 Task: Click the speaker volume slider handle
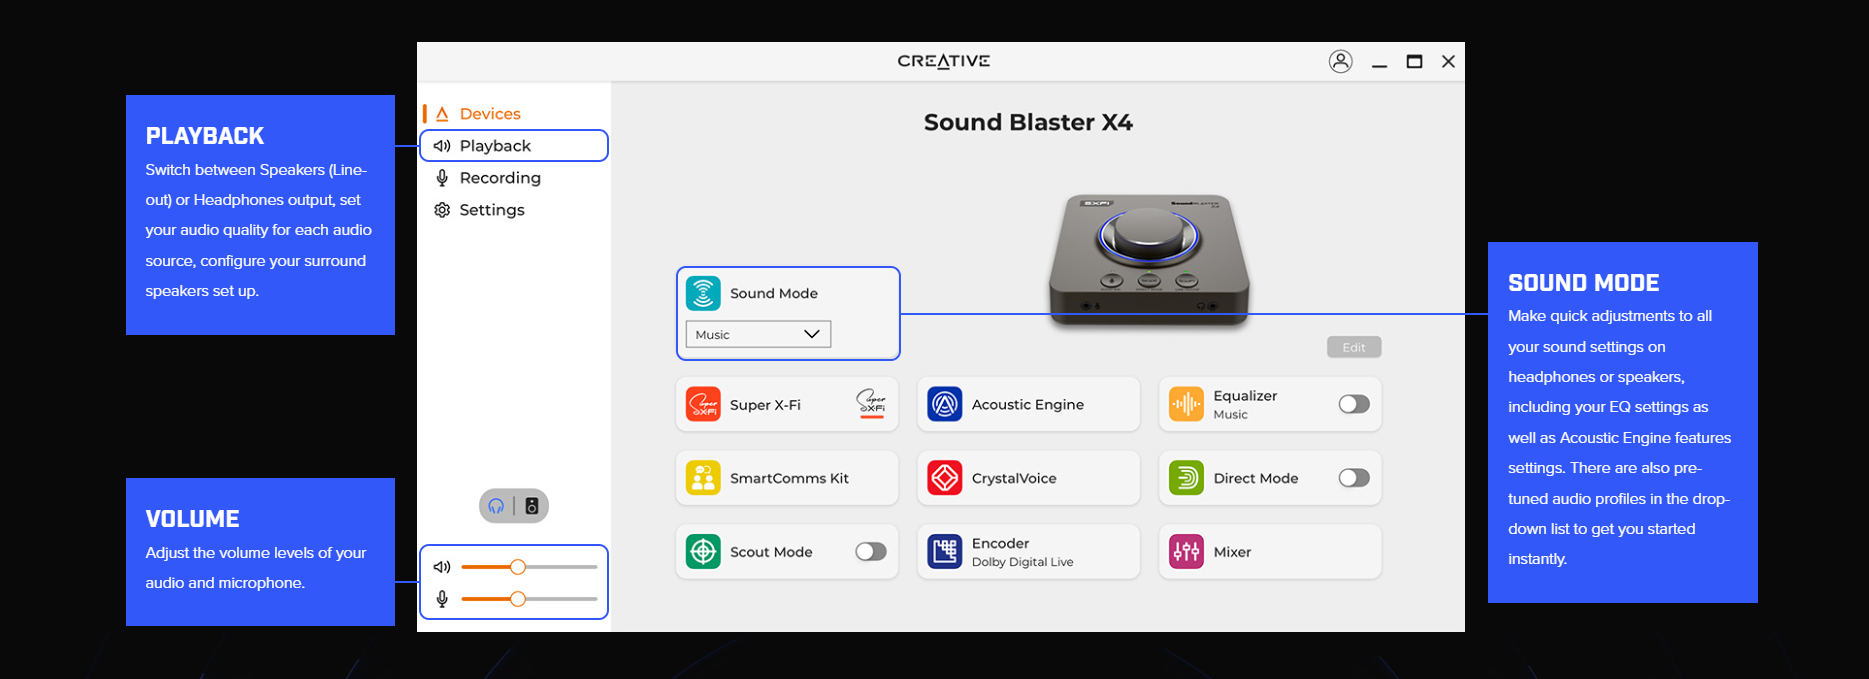517,567
